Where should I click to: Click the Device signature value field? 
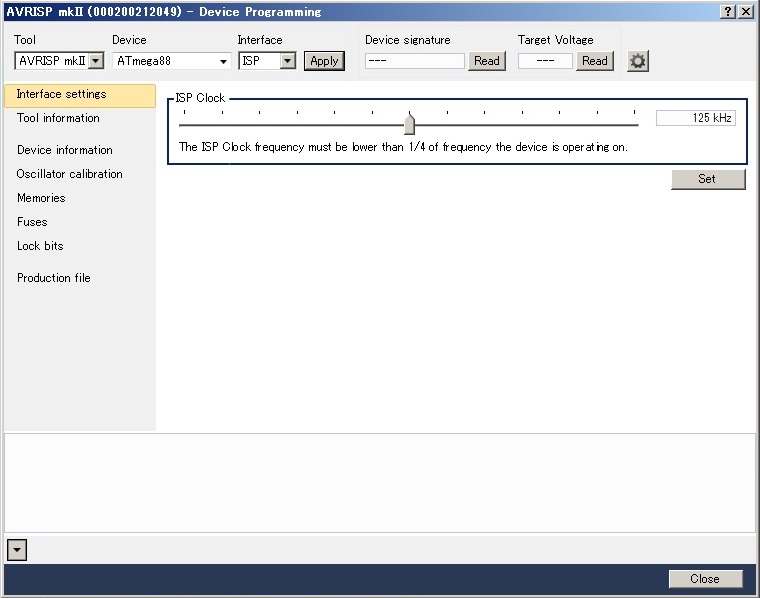click(x=414, y=61)
